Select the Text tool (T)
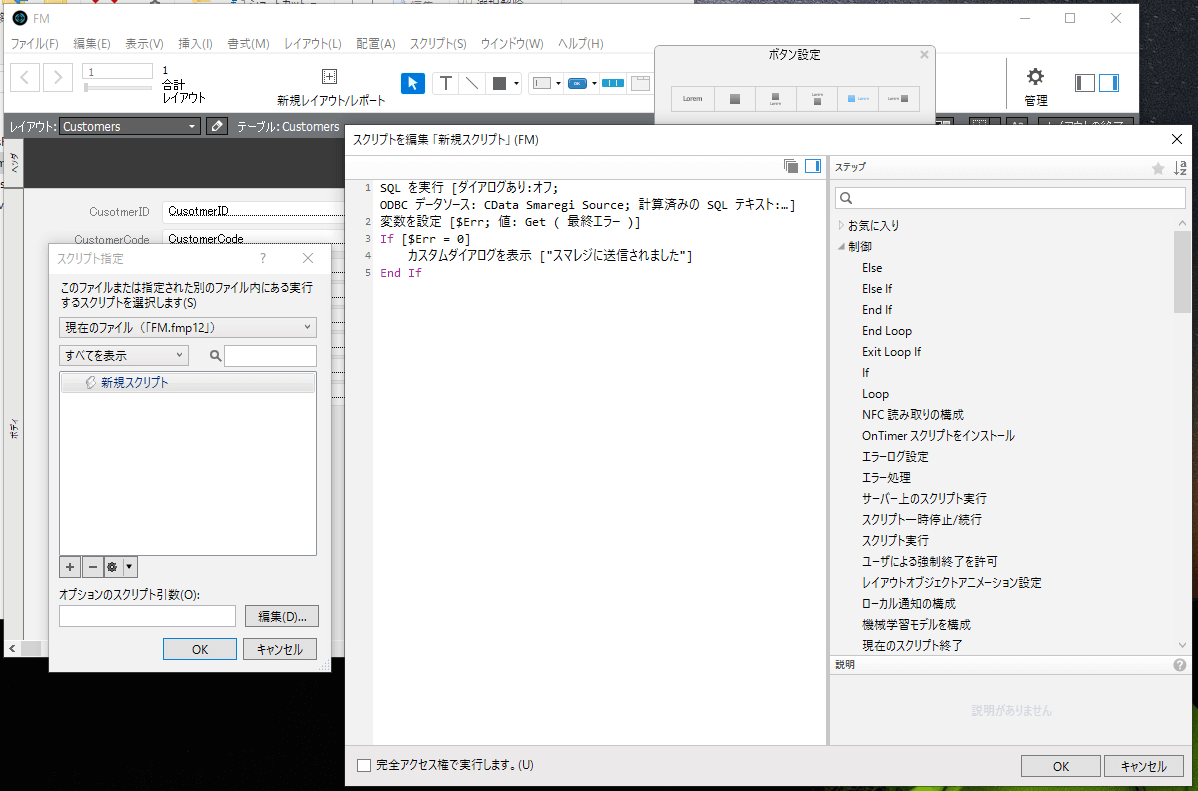The height and width of the screenshot is (791, 1198). tap(446, 83)
